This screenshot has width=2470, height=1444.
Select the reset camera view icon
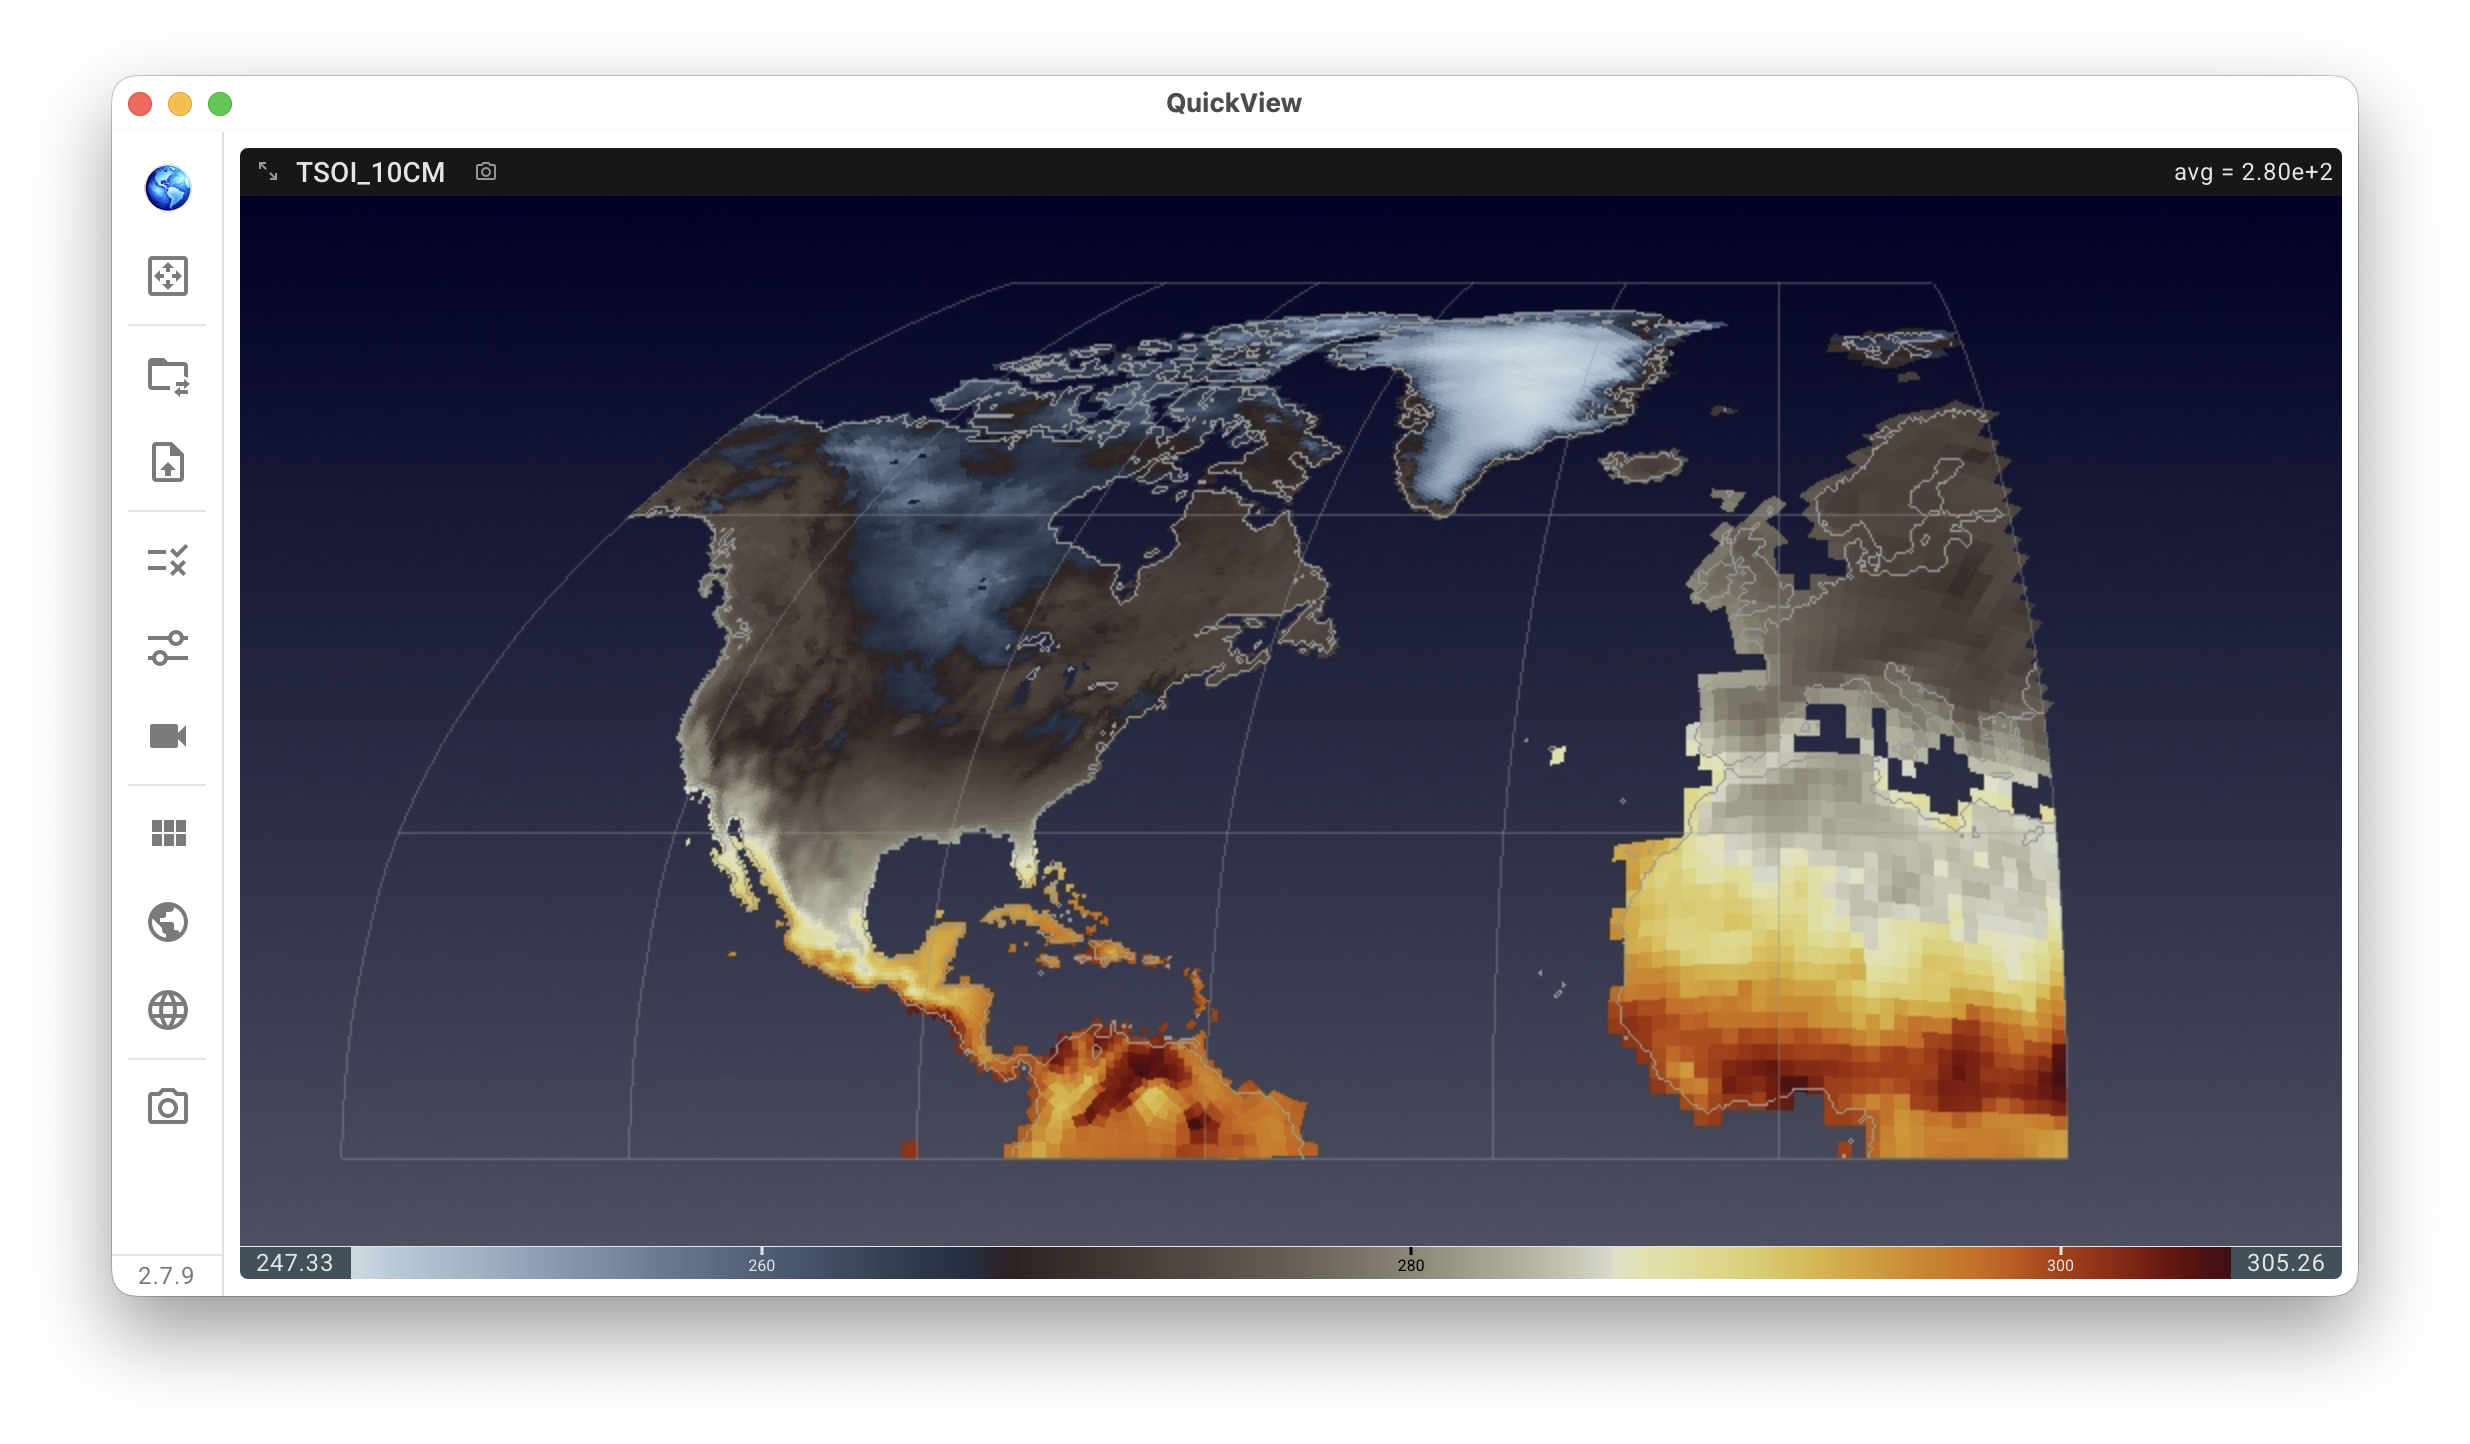[168, 276]
